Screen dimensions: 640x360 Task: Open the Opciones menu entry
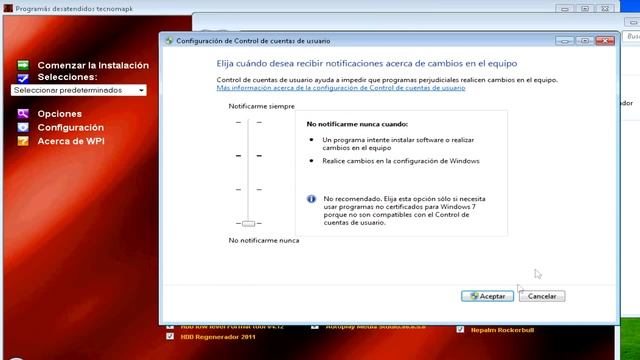pyautogui.click(x=60, y=114)
